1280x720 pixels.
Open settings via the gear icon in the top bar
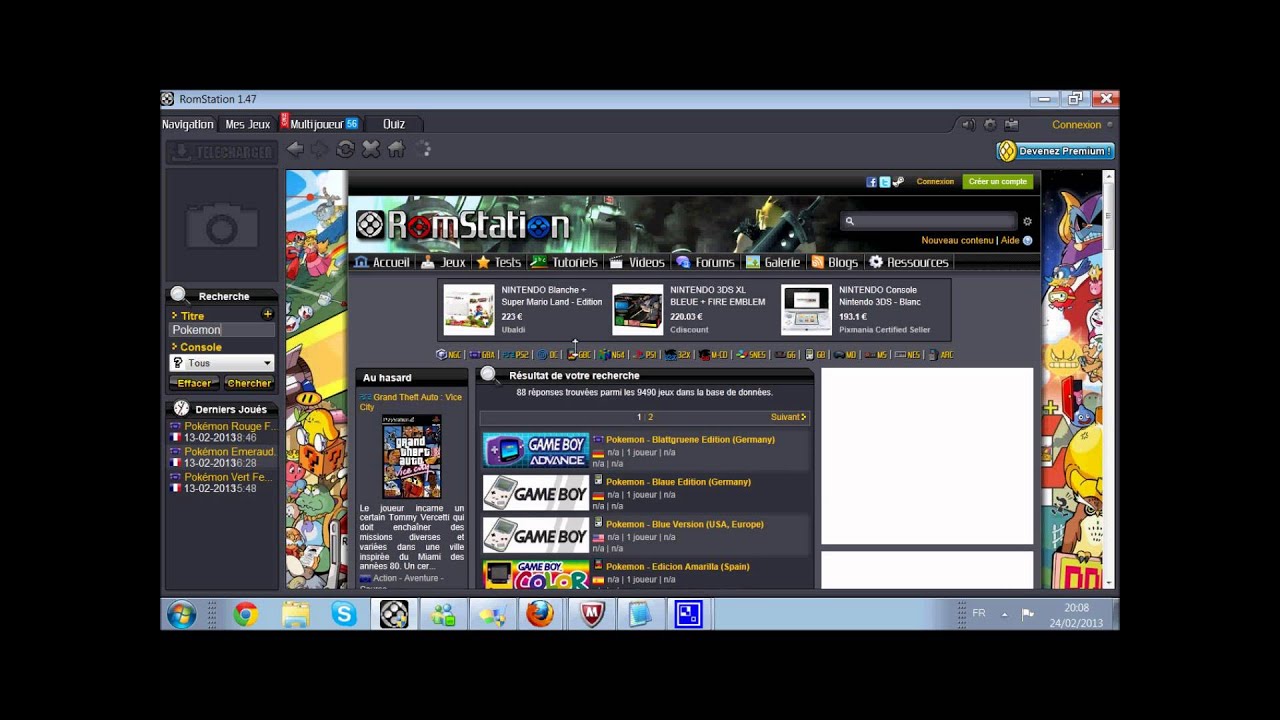[x=990, y=125]
